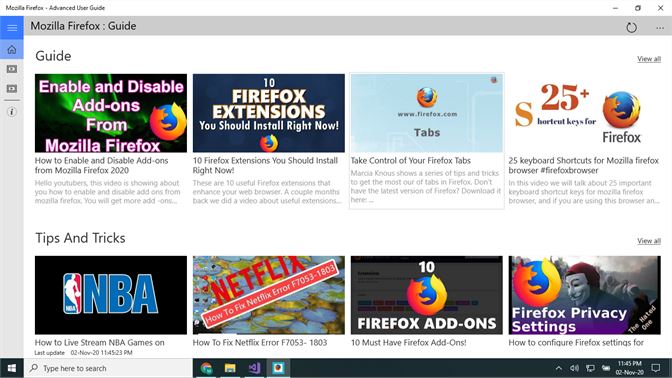The height and width of the screenshot is (378, 672).
Task: Open the first video section sidebar icon
Action: (x=12, y=69)
